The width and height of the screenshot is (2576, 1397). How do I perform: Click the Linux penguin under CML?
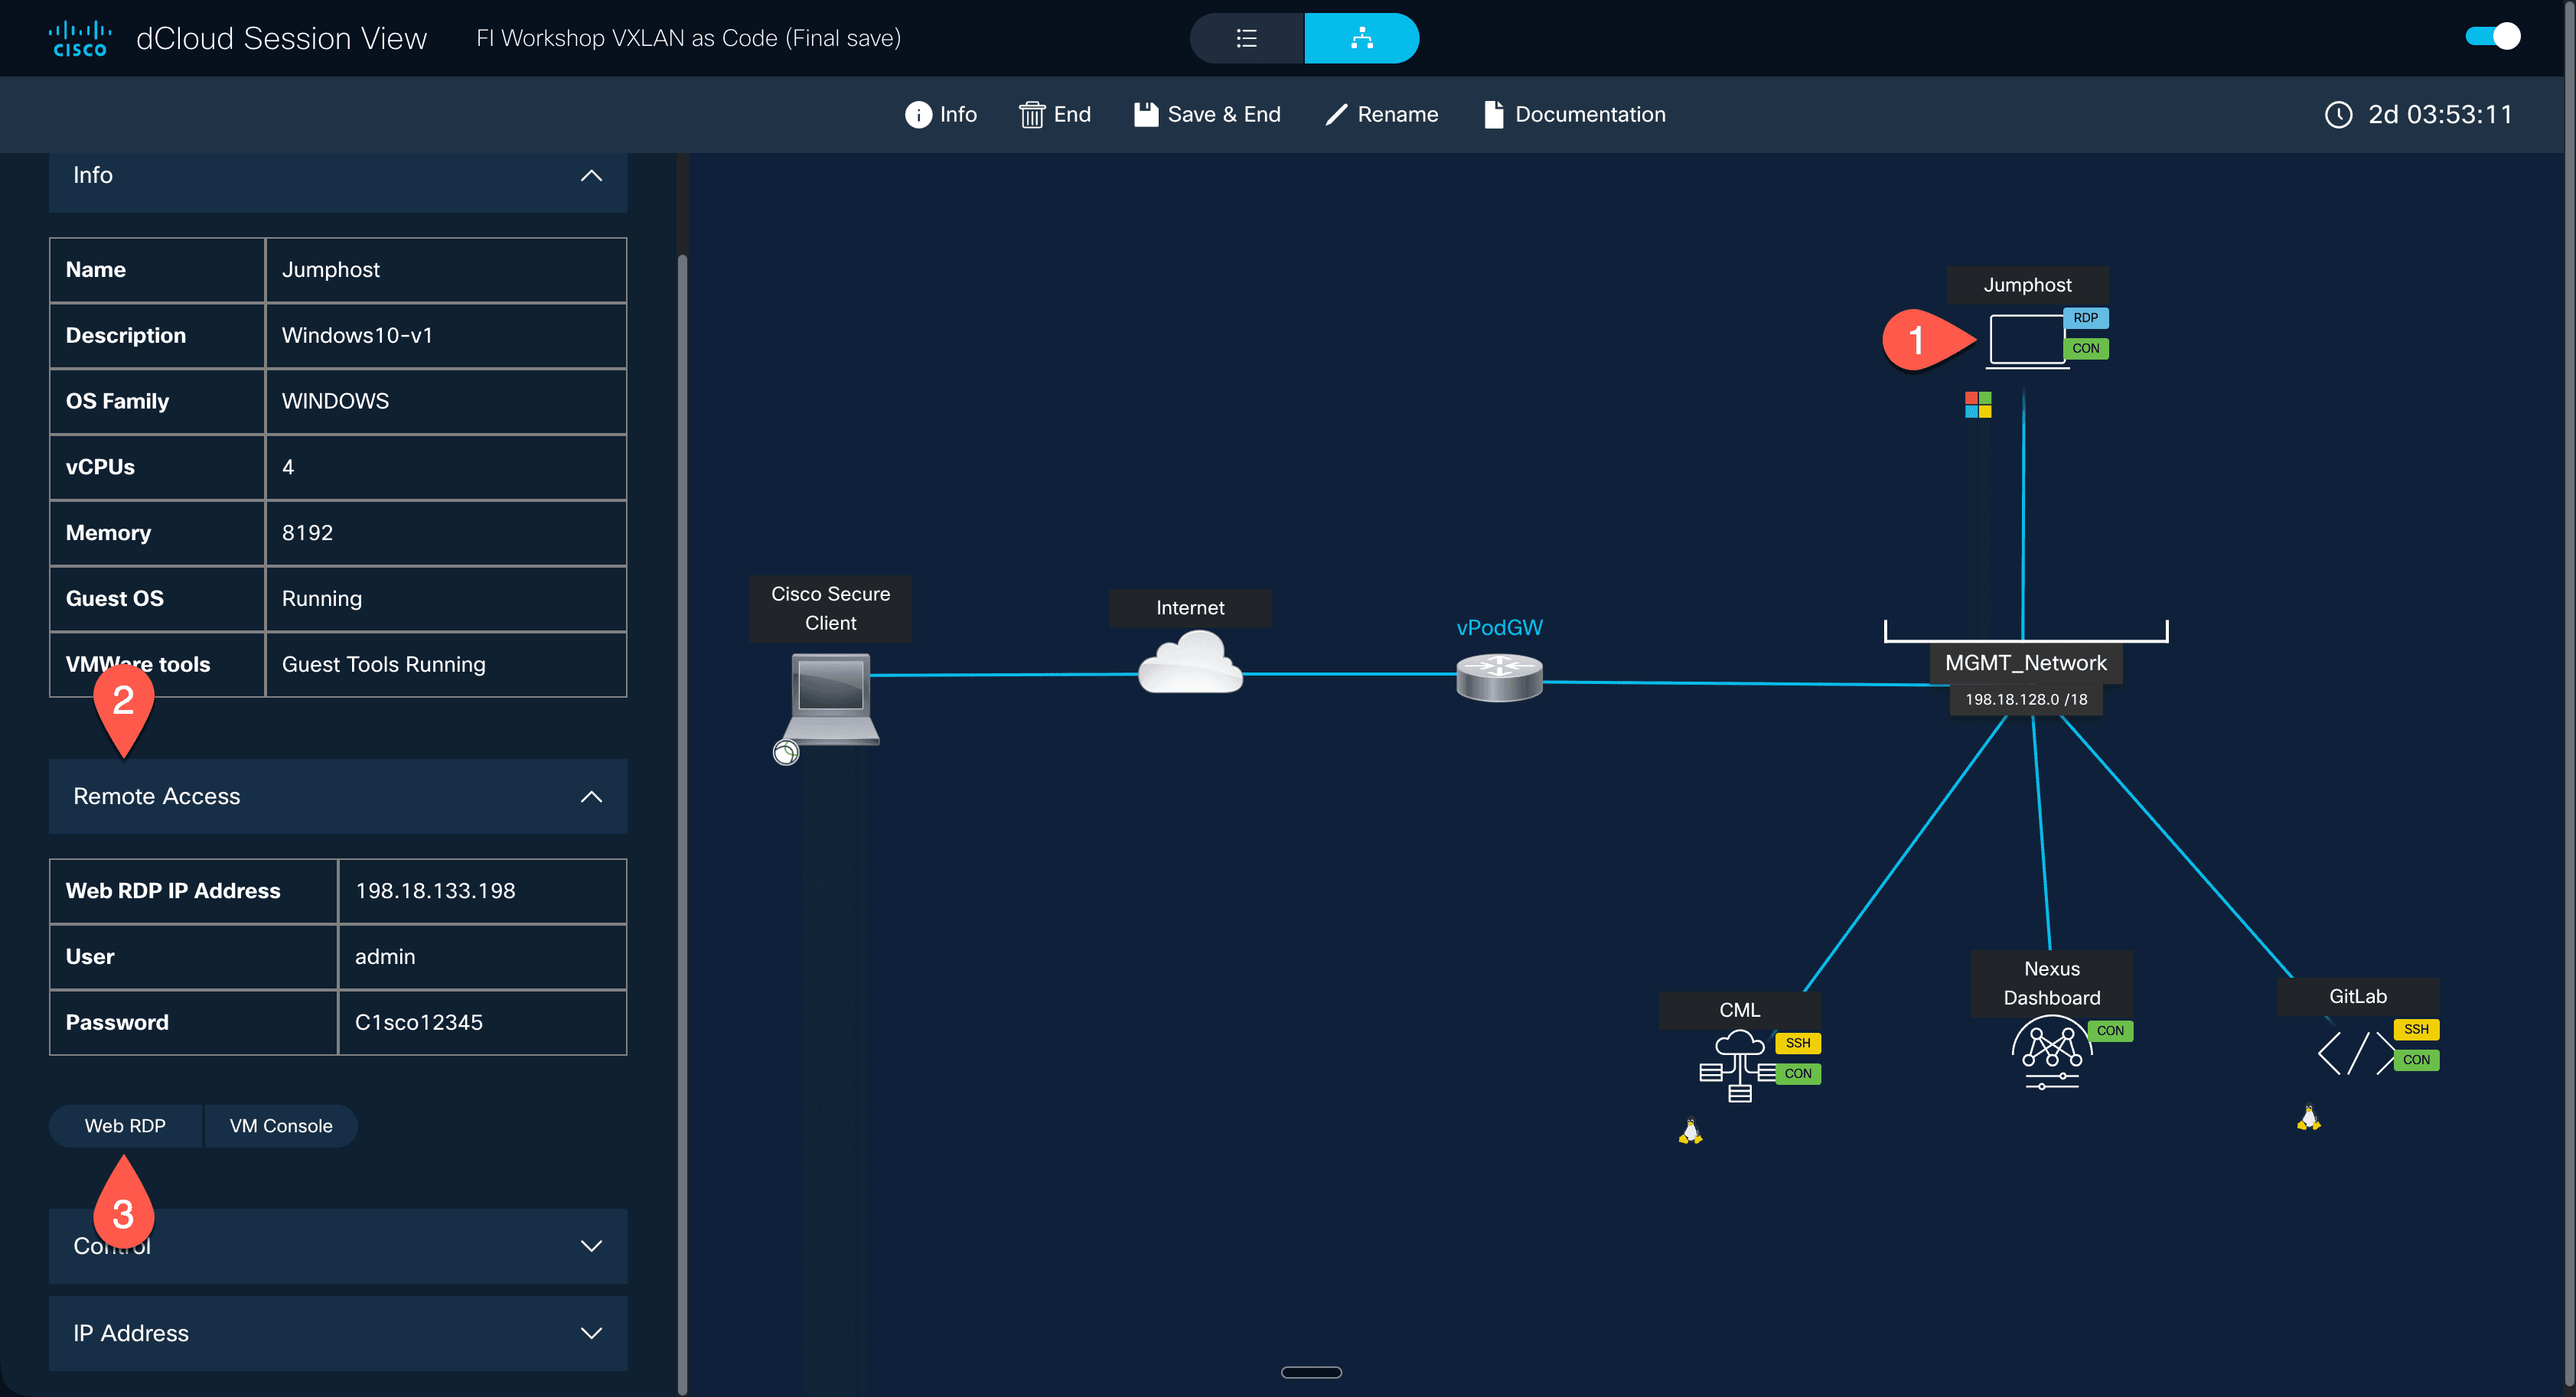1689,1130
